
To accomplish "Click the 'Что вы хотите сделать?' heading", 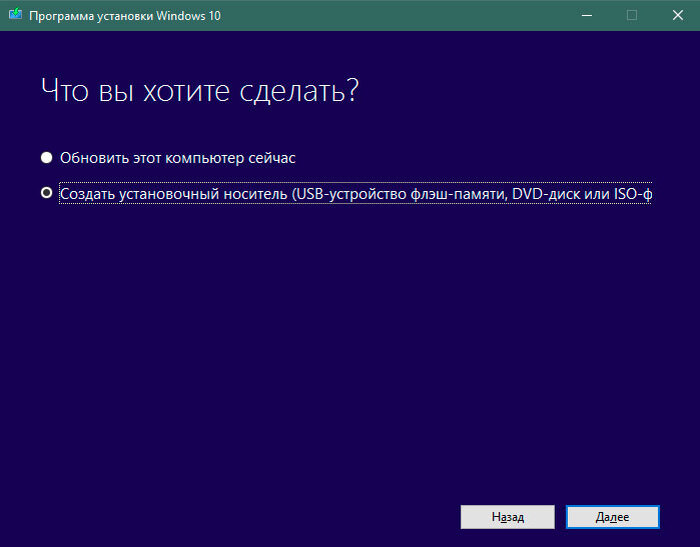I will [x=200, y=91].
